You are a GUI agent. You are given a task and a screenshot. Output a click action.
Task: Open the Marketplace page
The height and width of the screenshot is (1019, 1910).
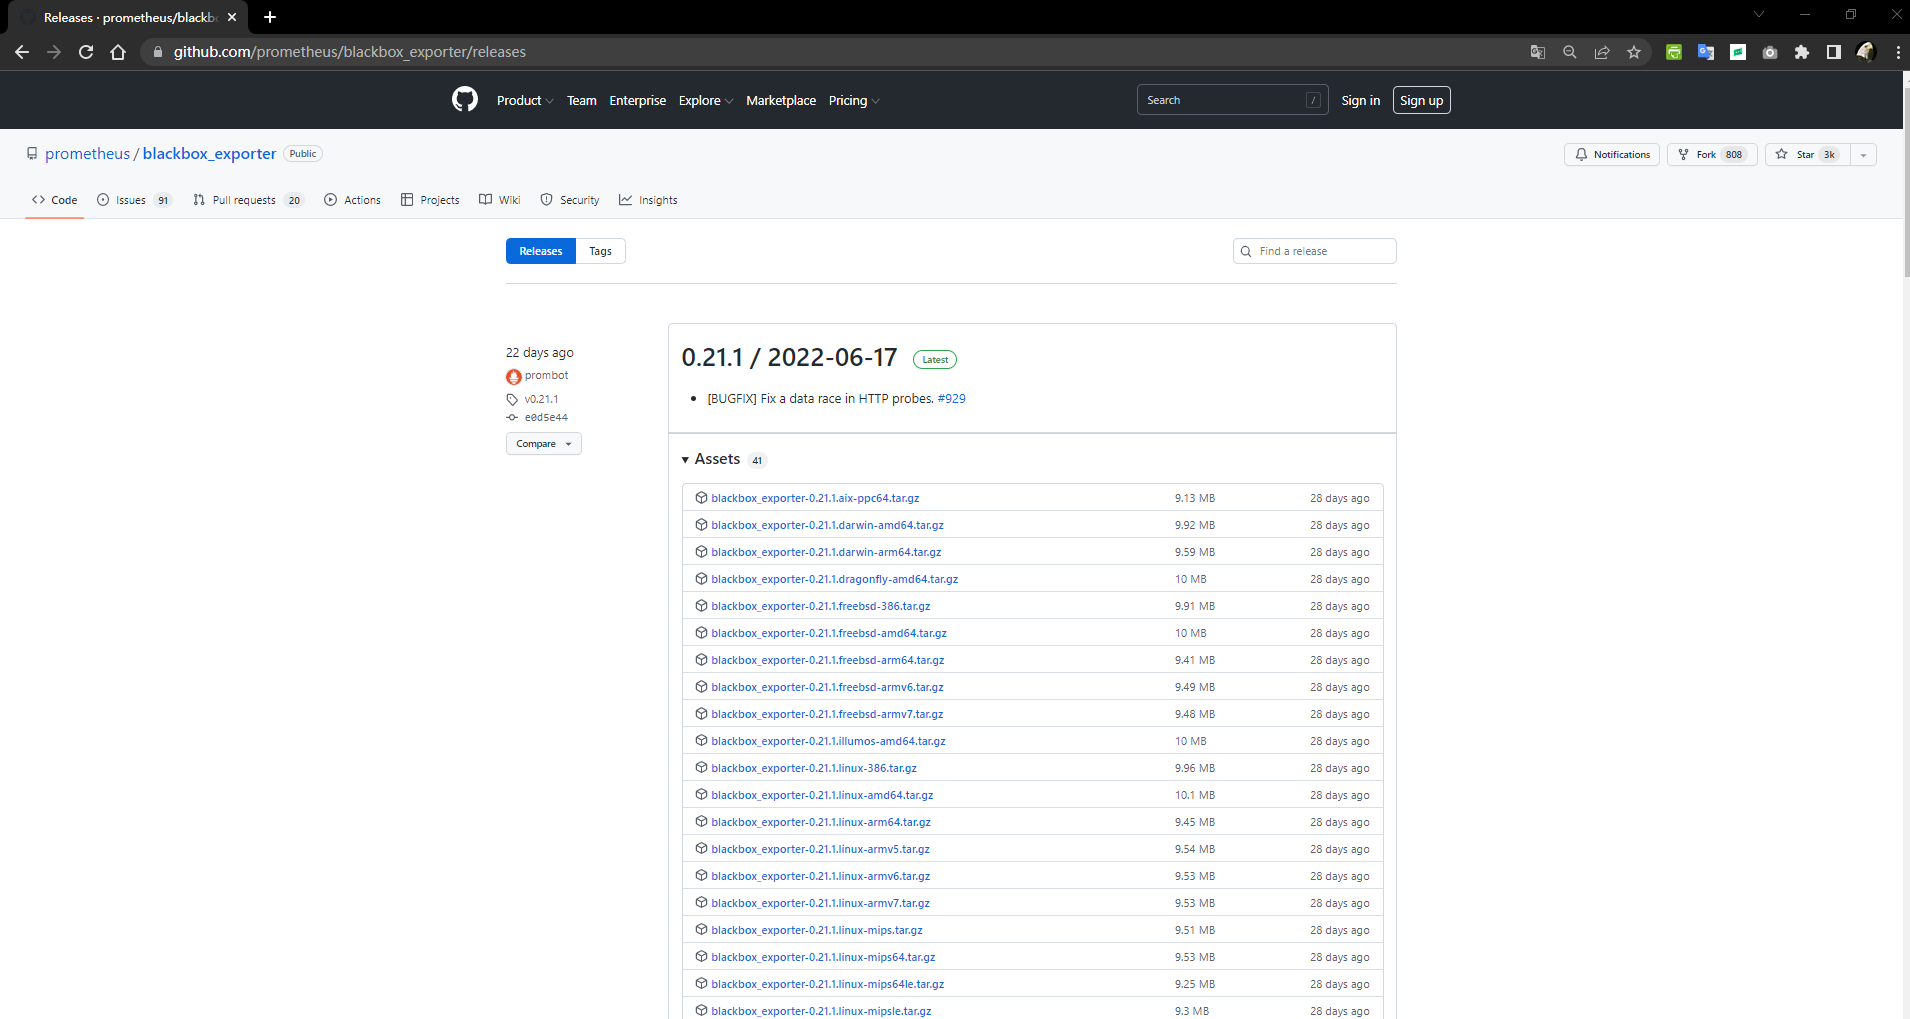[780, 100]
